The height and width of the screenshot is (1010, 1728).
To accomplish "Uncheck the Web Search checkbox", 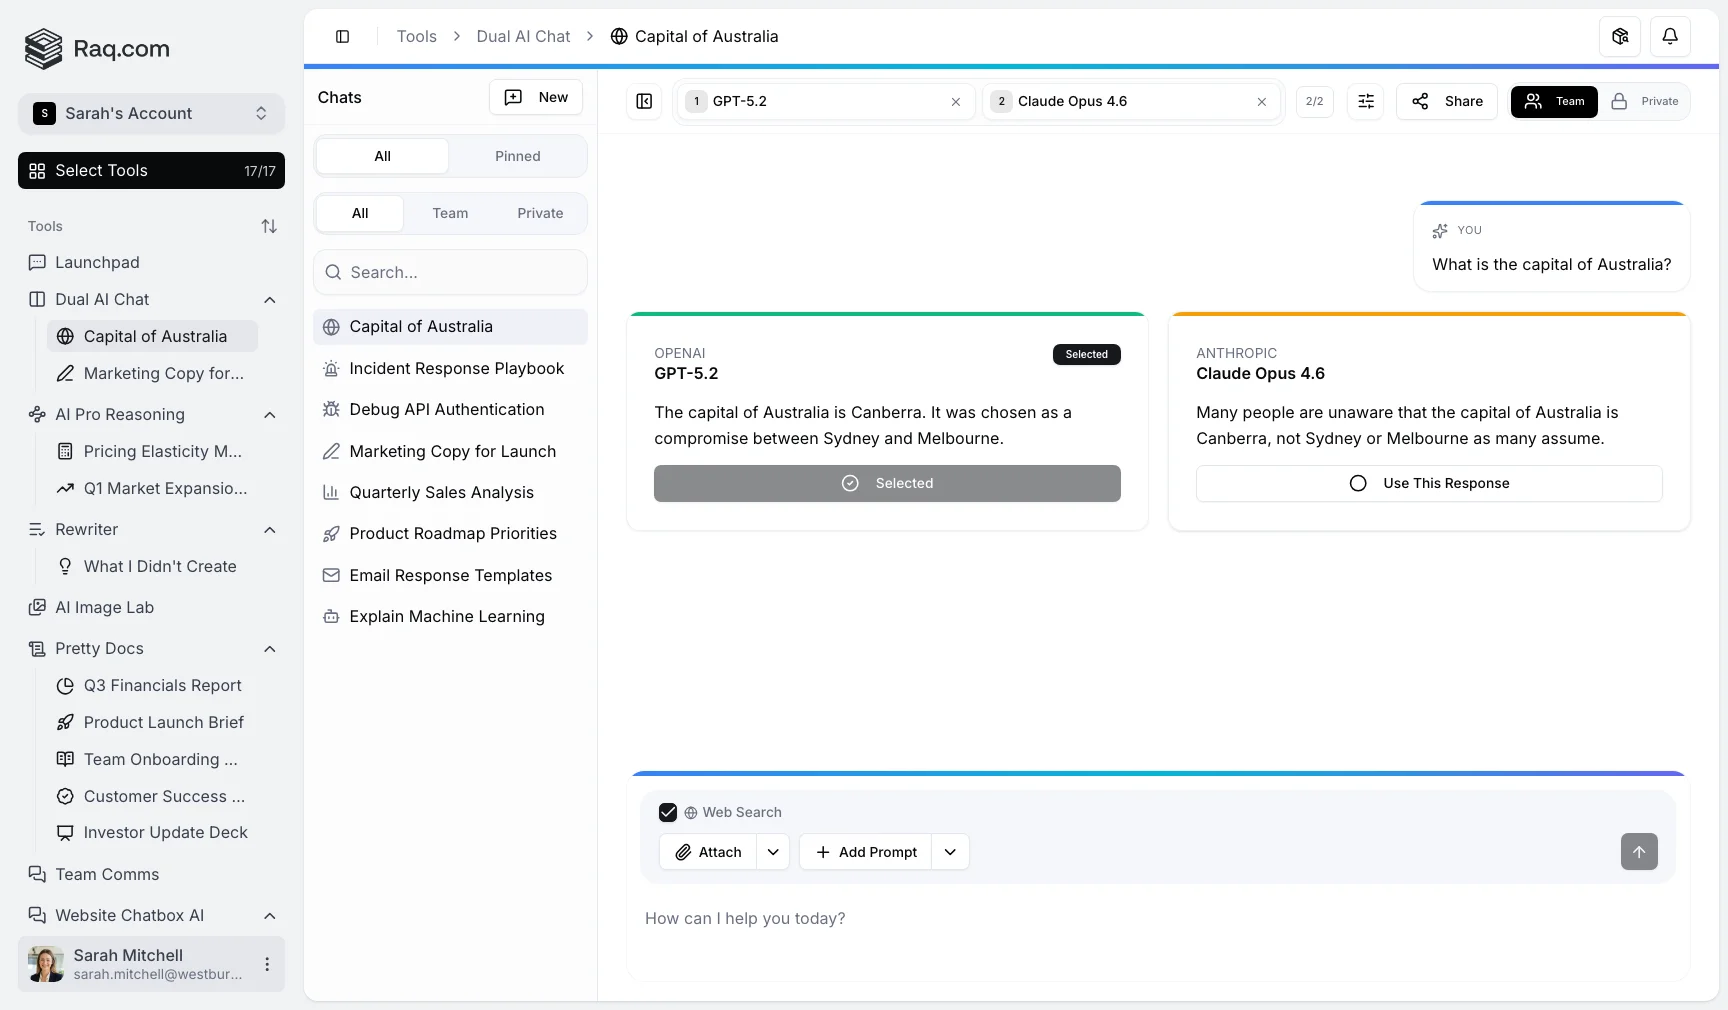I will click(x=668, y=812).
